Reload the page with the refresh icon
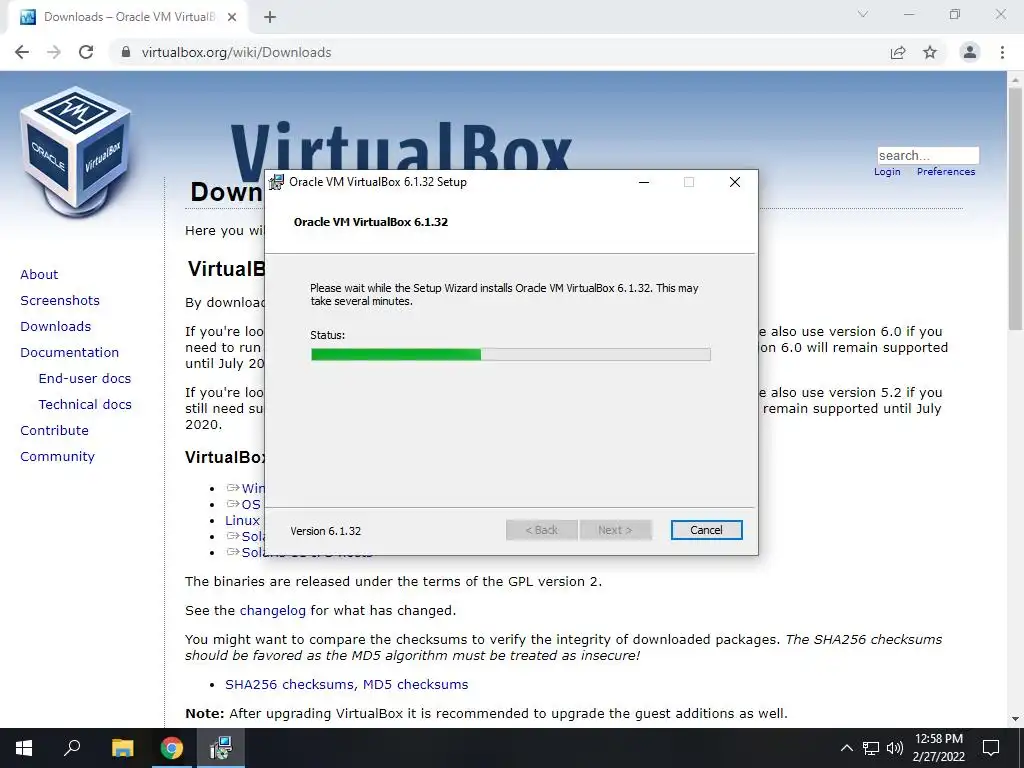 (x=86, y=52)
